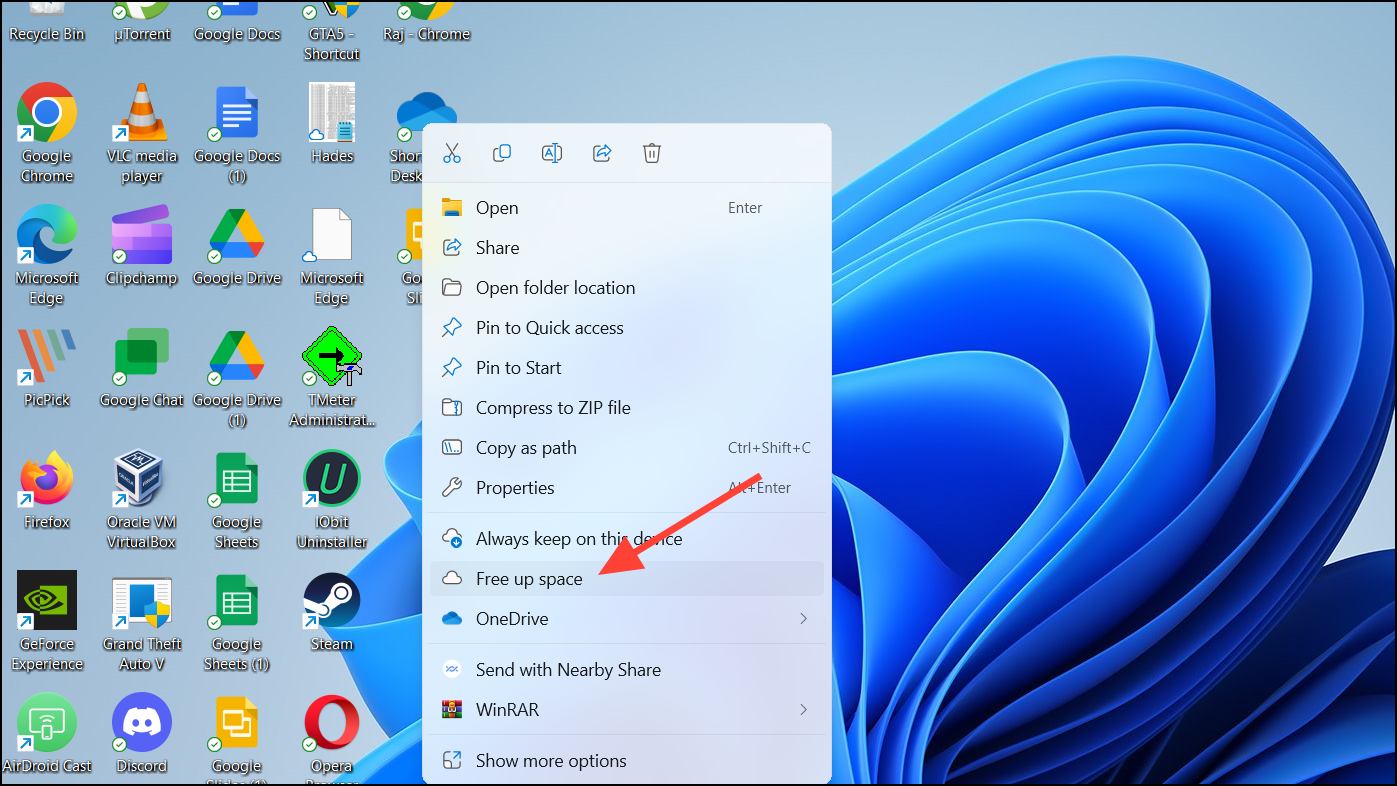This screenshot has width=1397, height=786.
Task: Click the Delete trash icon
Action: pyautogui.click(x=651, y=152)
